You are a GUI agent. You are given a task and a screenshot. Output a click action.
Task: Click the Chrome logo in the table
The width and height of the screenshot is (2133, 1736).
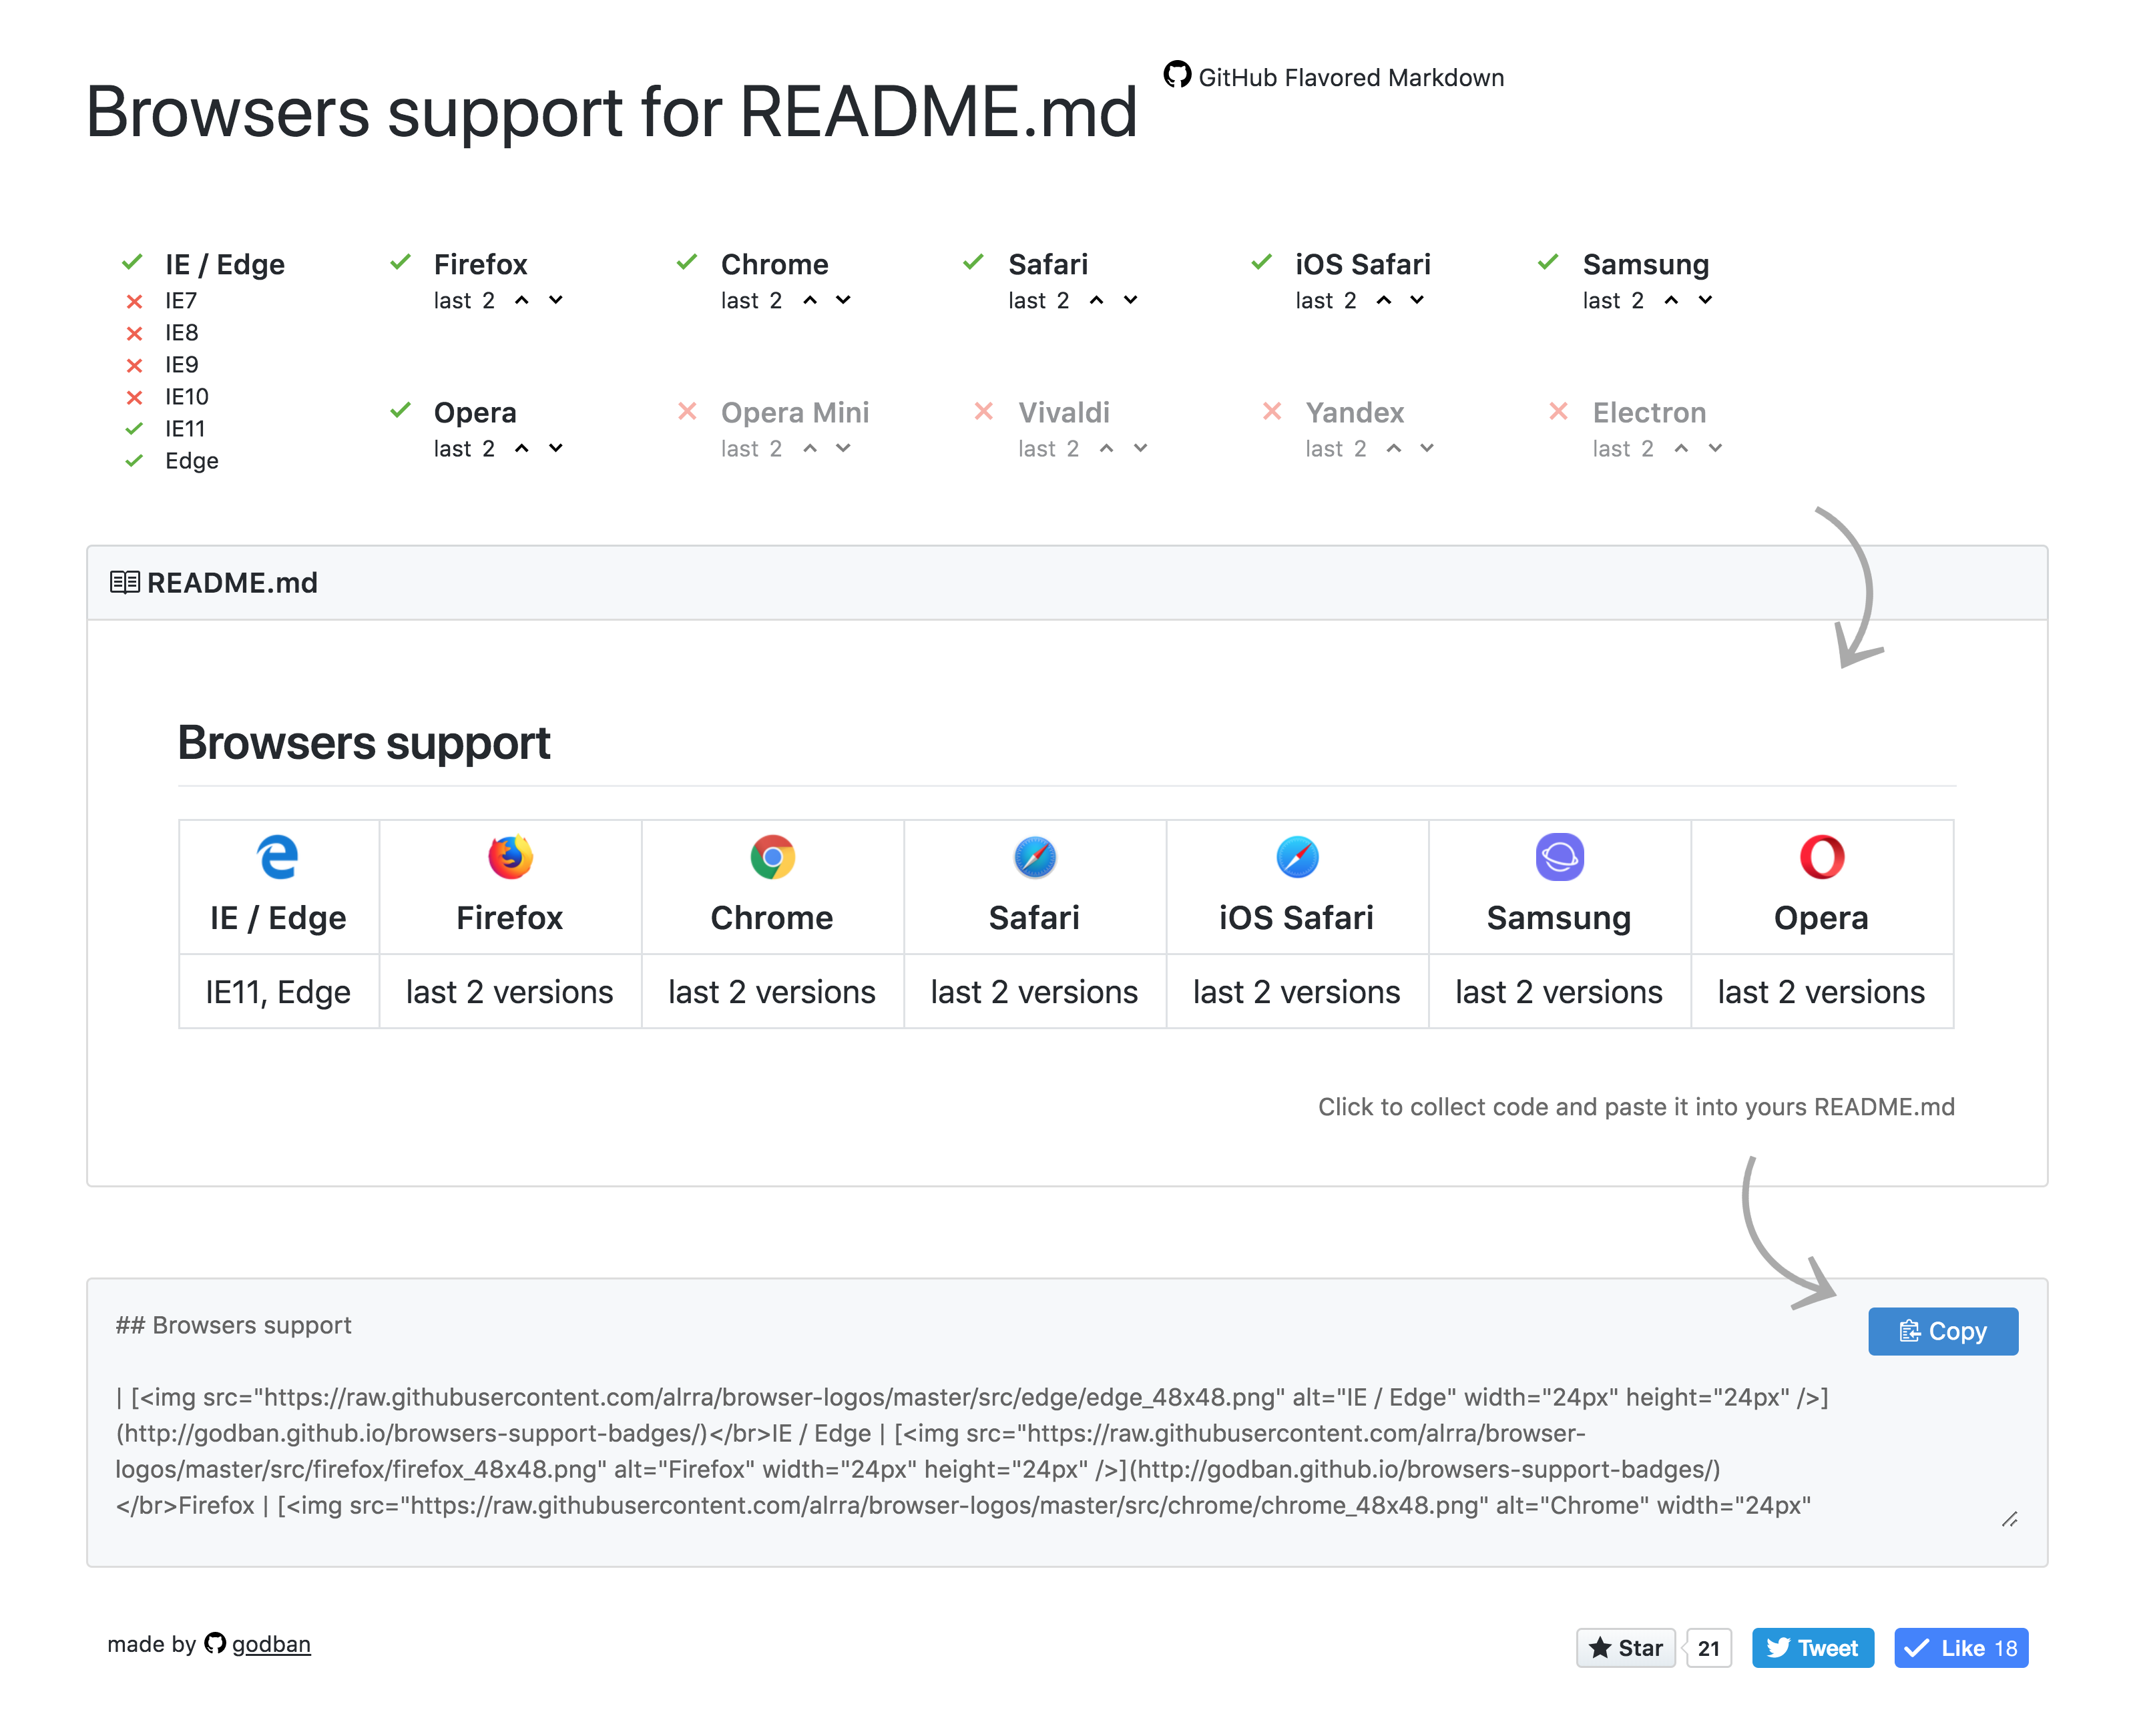pos(772,857)
